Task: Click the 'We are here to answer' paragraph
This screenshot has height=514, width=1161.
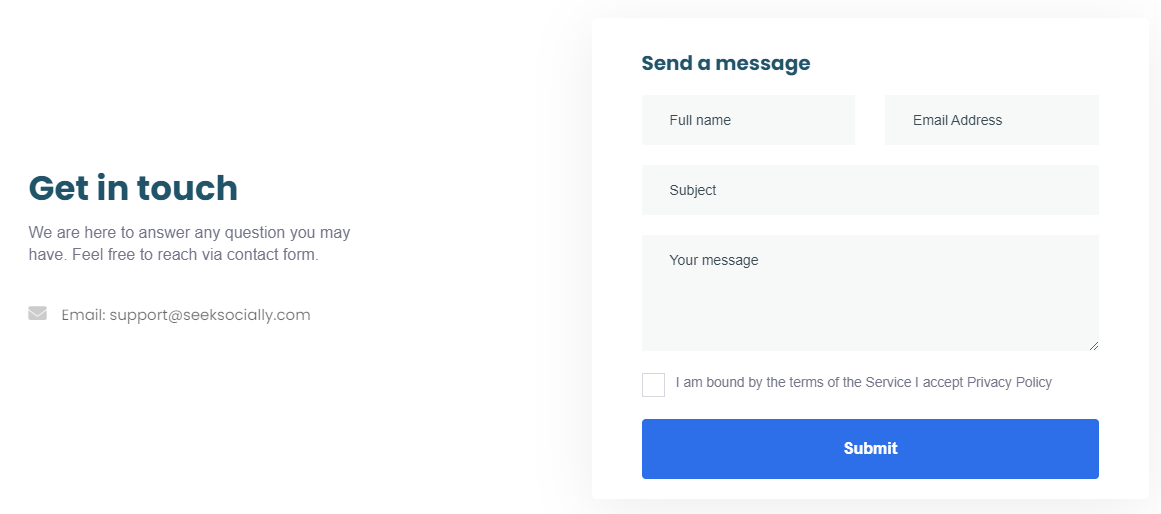Action: (189, 232)
